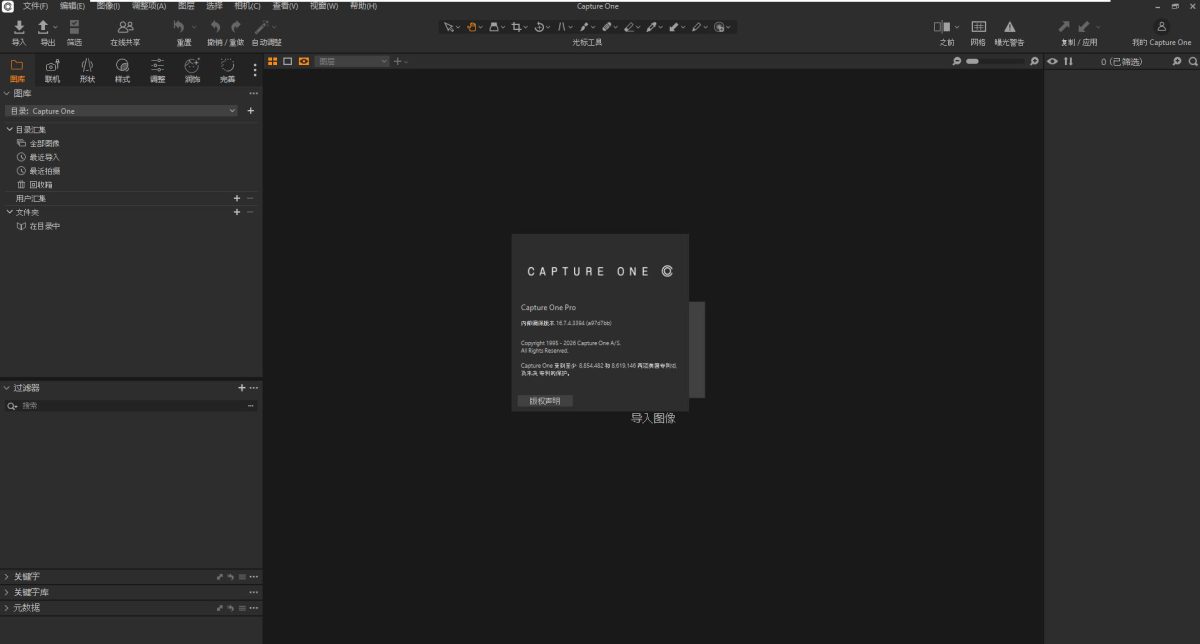The height and width of the screenshot is (644, 1200).
Task: Select 全部图像 in the library
Action: pyautogui.click(x=44, y=143)
